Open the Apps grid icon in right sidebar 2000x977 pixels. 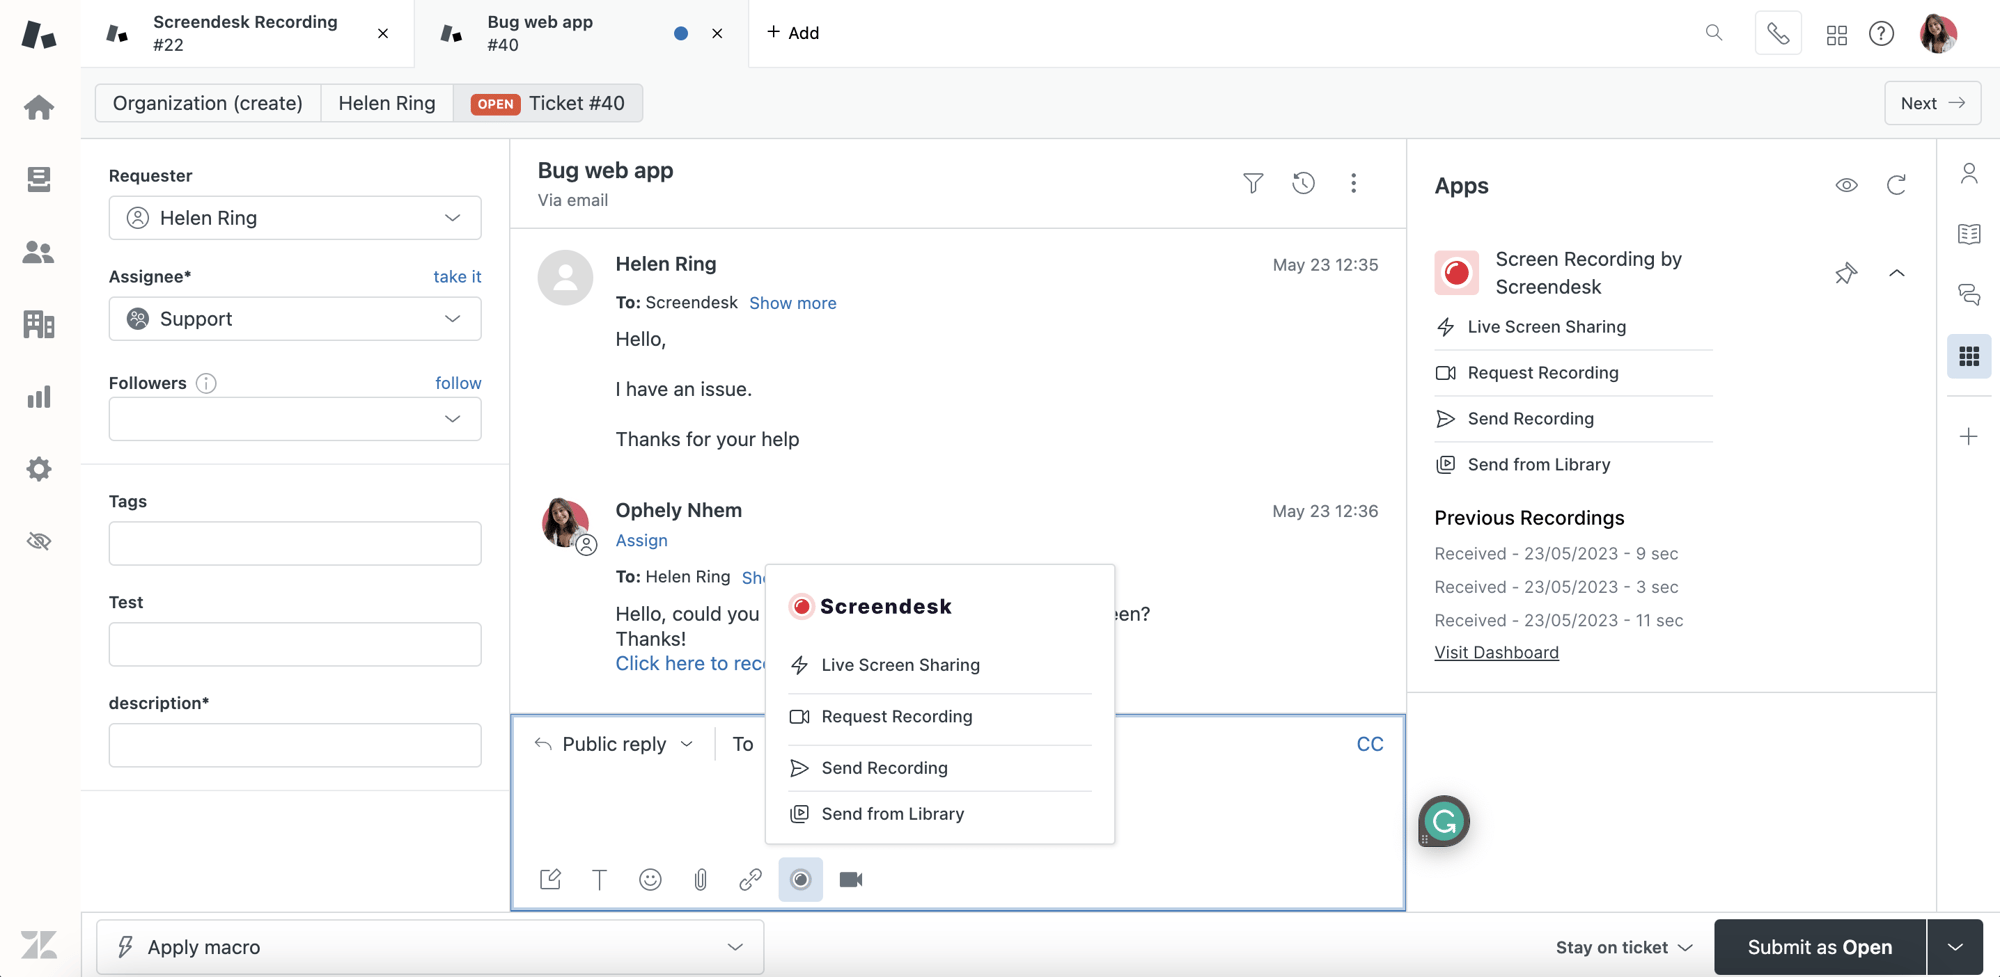pyautogui.click(x=1969, y=356)
